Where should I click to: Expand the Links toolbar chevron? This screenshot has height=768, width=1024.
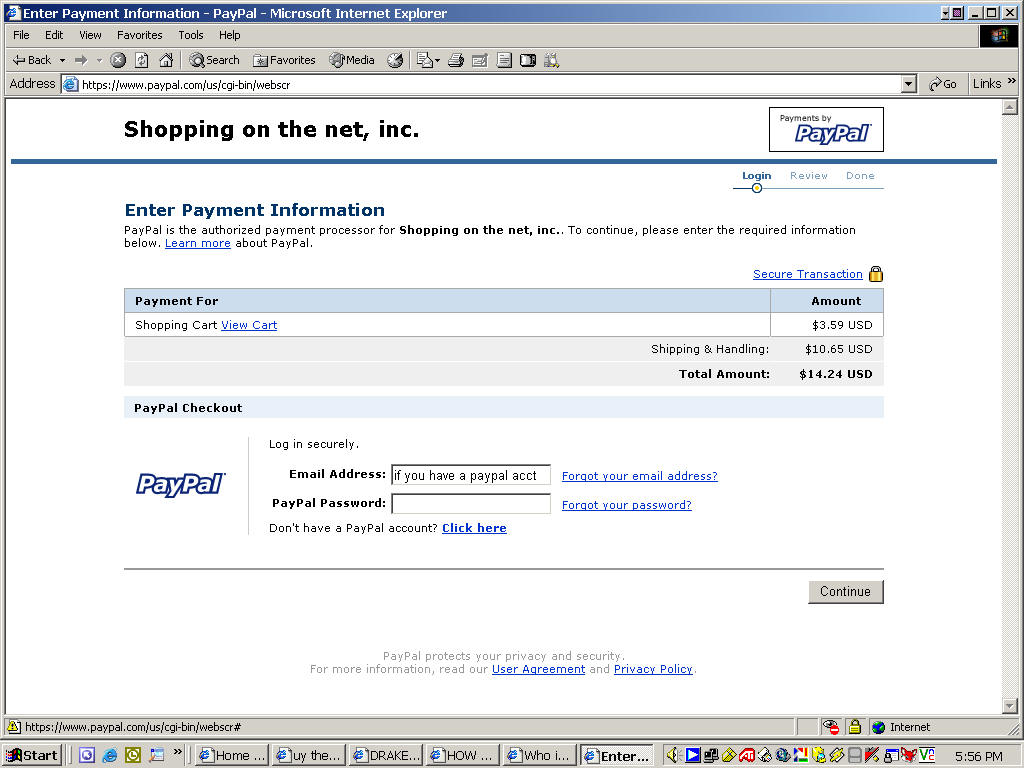click(x=1012, y=81)
